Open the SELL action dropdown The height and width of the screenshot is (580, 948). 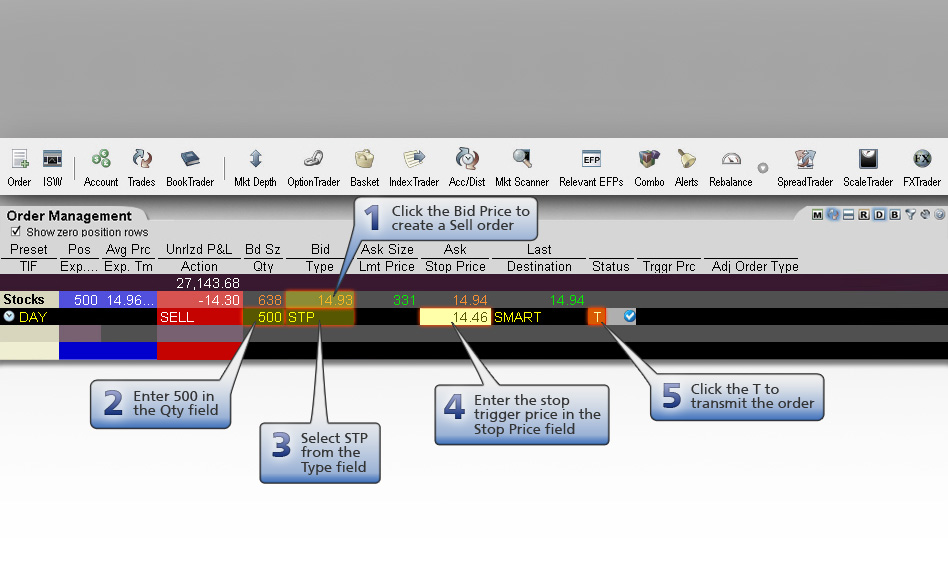(x=200, y=317)
